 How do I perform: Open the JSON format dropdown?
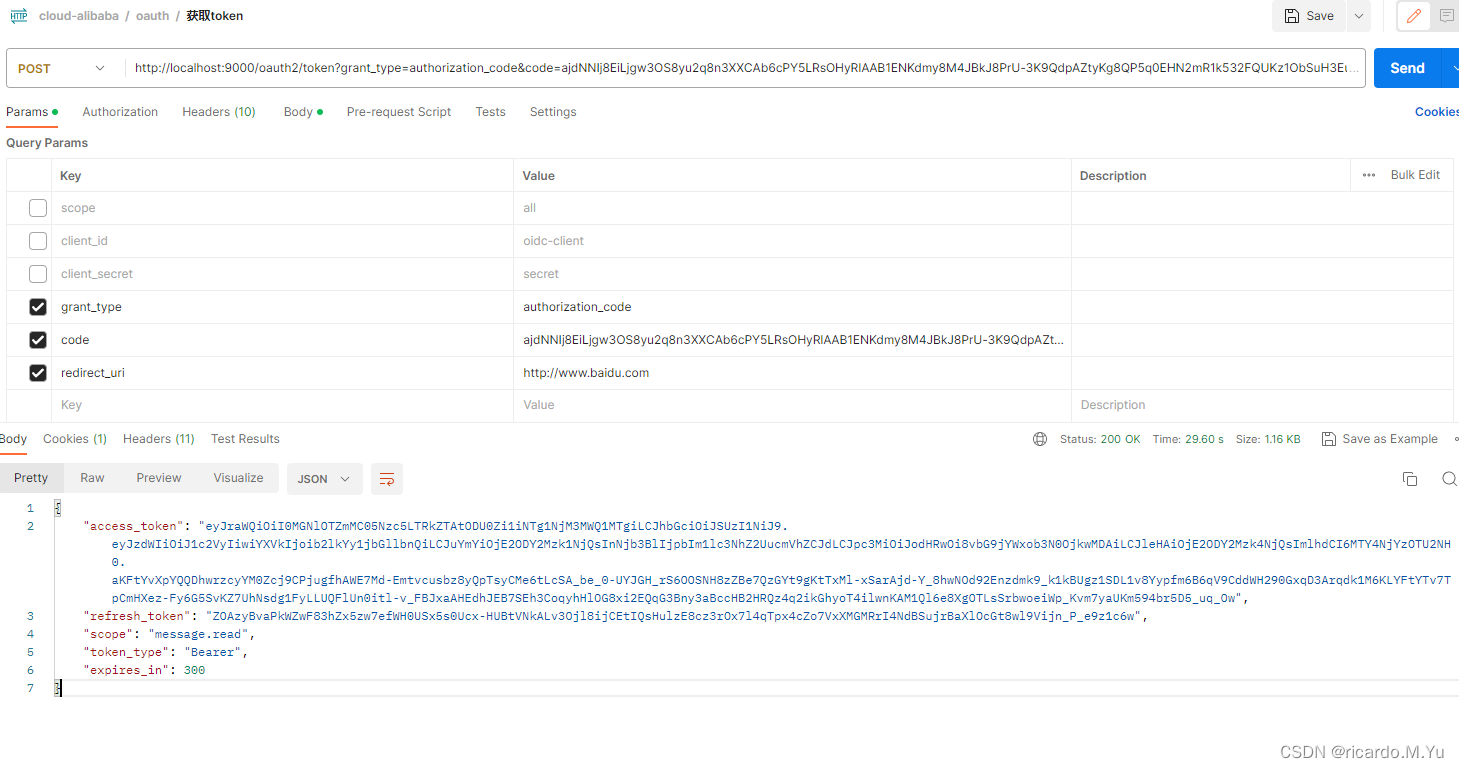(324, 479)
